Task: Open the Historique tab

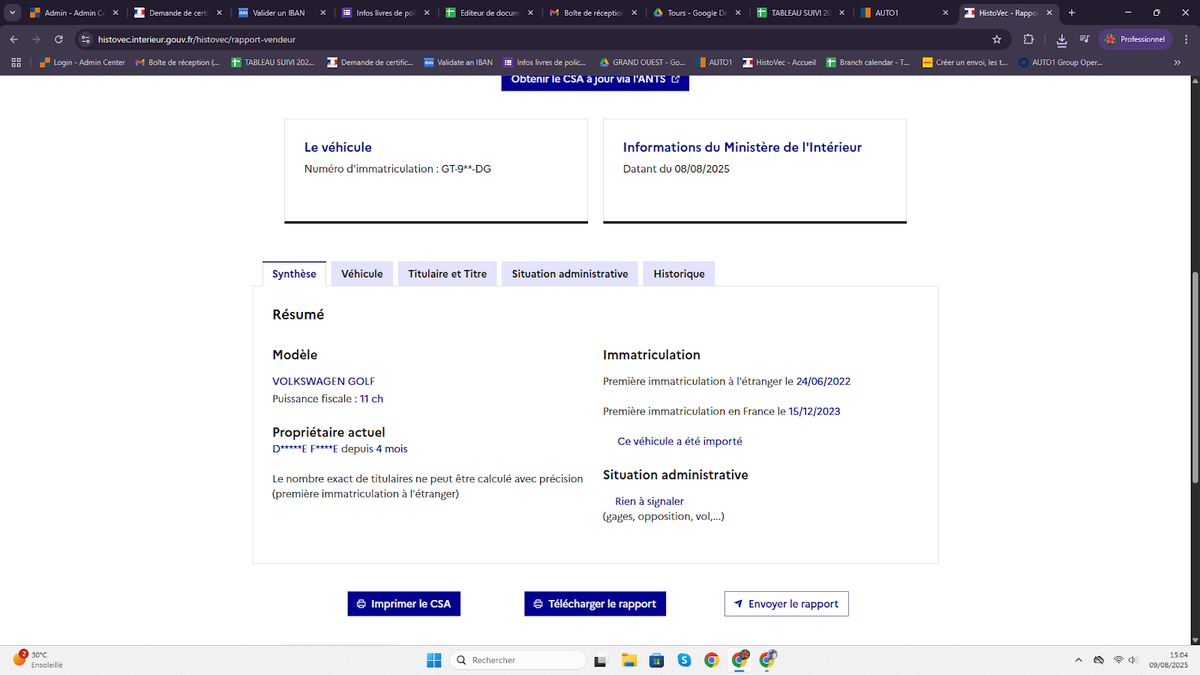Action: coord(679,274)
